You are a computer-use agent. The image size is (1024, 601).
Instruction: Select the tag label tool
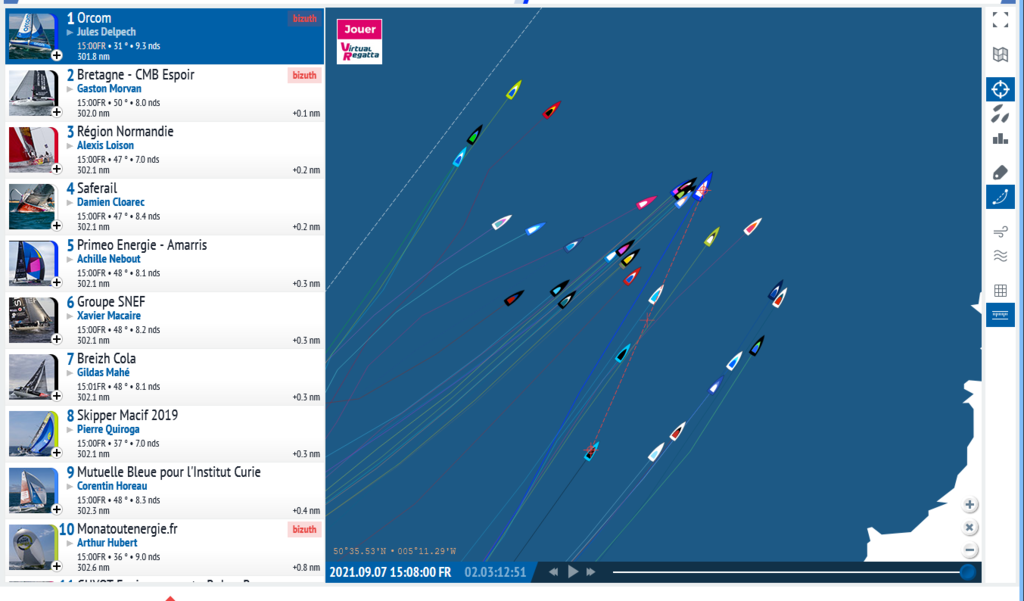pyautogui.click(x=1000, y=172)
